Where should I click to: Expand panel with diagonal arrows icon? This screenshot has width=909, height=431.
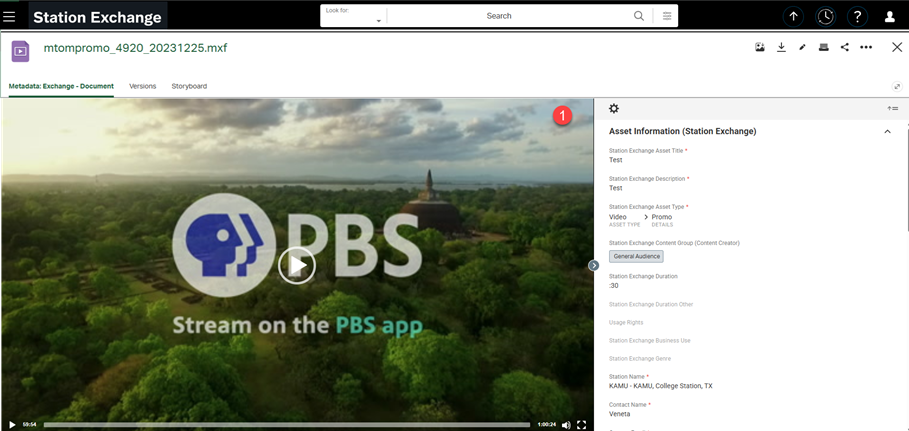(897, 86)
